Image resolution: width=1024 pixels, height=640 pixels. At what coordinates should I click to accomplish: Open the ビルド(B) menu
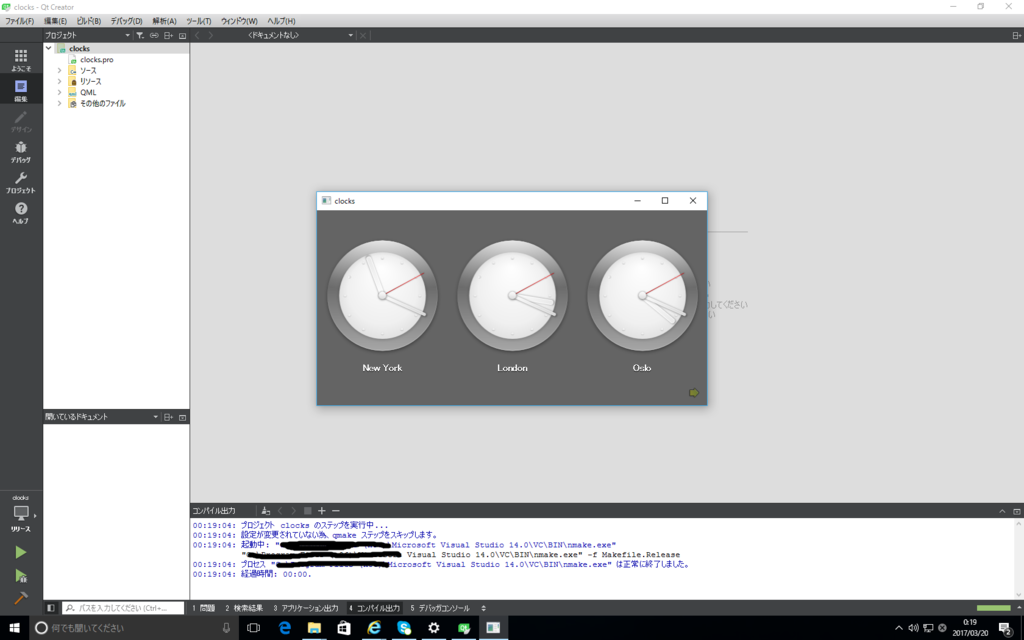(x=89, y=21)
